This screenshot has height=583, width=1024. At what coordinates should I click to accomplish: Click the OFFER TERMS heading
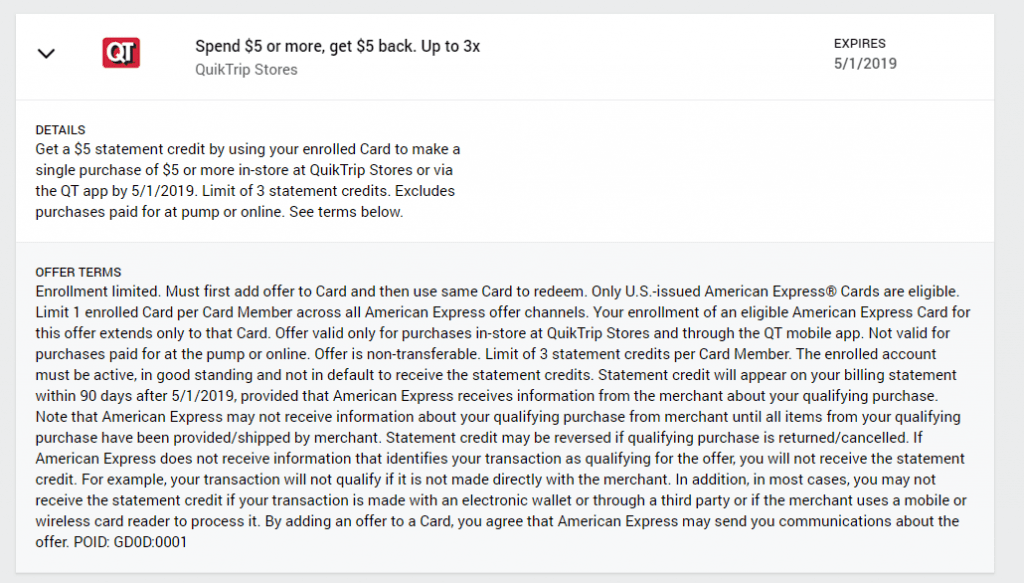(78, 272)
